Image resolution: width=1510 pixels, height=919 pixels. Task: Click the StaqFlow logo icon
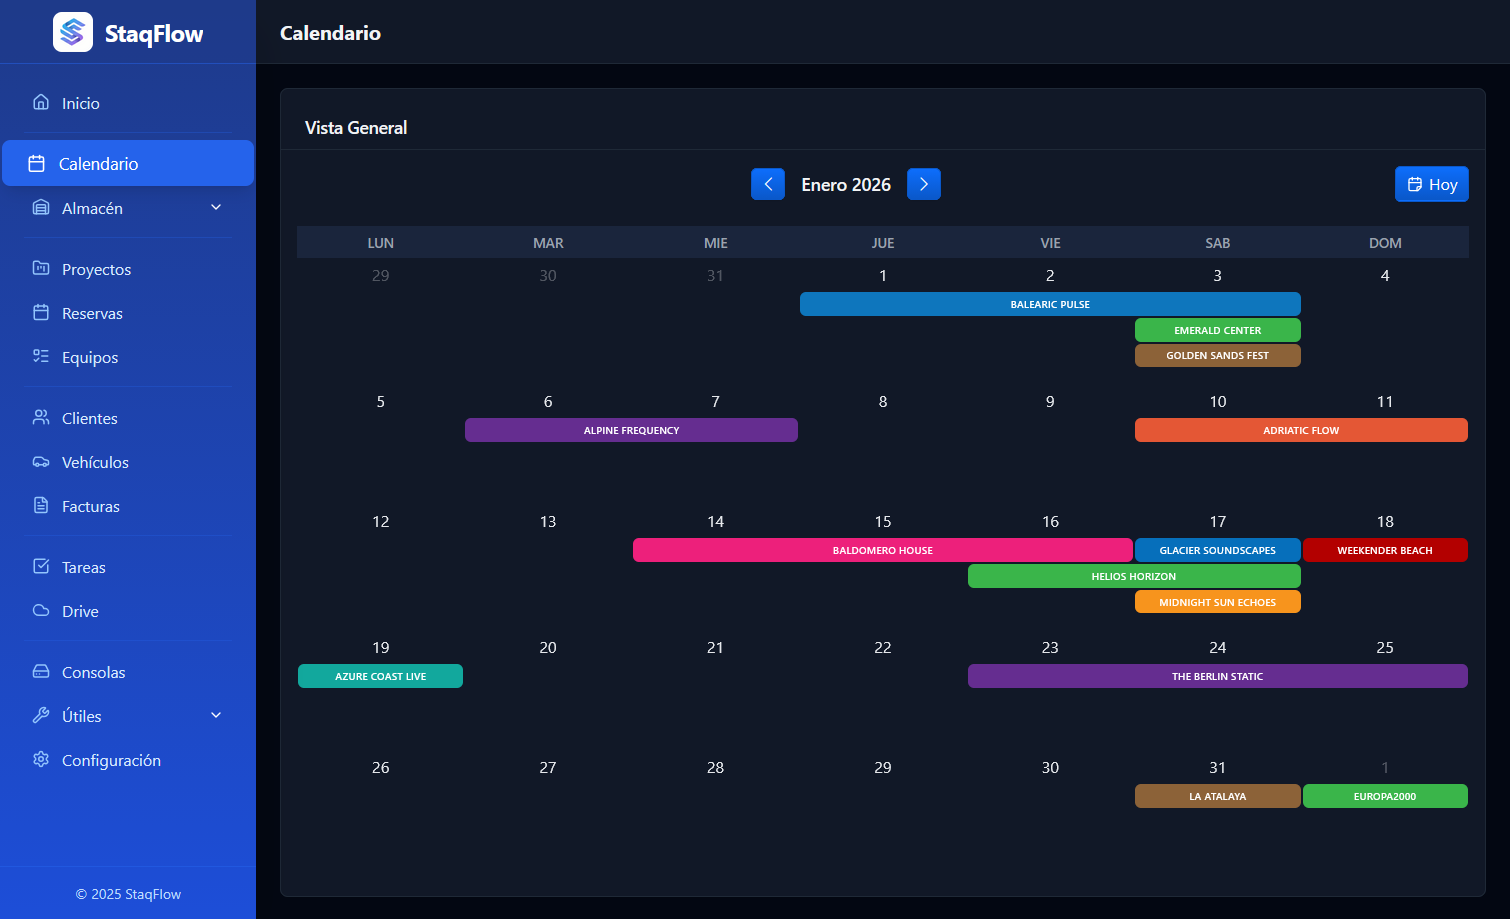[x=73, y=32]
